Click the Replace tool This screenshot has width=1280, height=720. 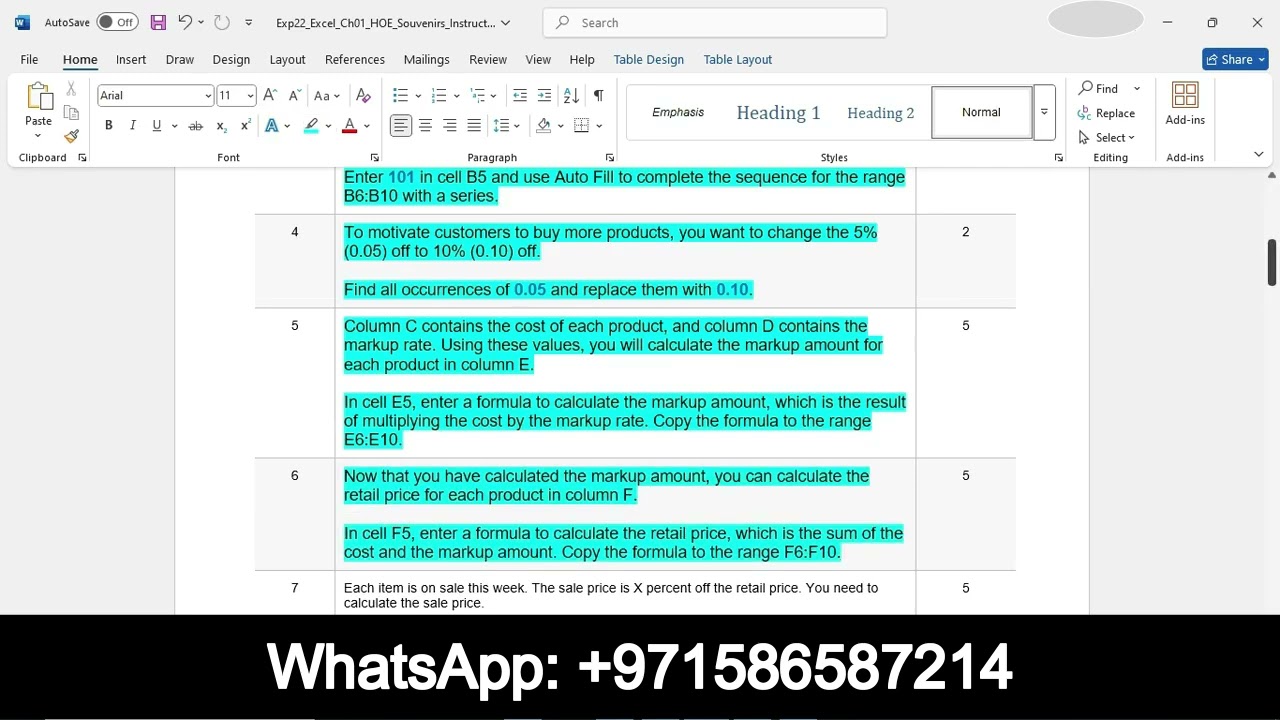[x=1106, y=113]
